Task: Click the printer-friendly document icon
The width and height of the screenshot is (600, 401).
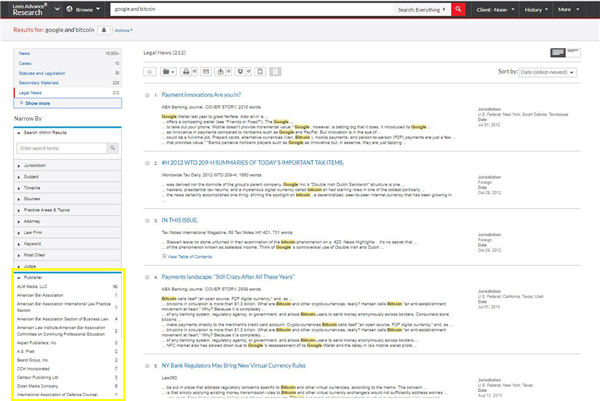Action: tap(260, 72)
